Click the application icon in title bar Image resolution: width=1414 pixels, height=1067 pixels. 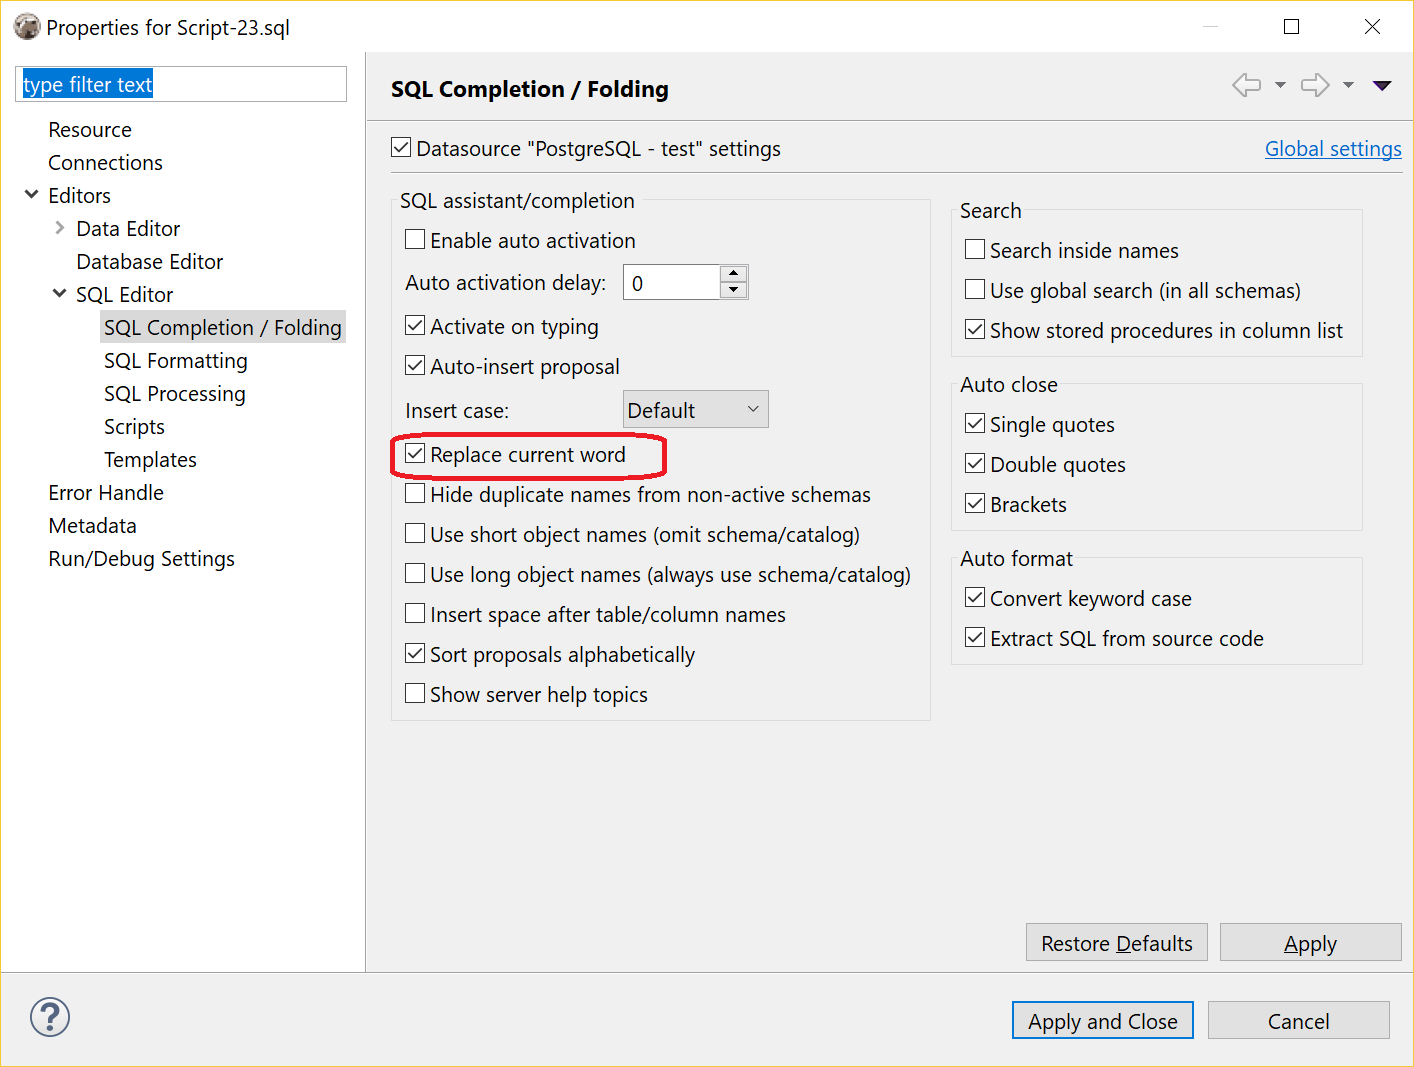pos(27,27)
